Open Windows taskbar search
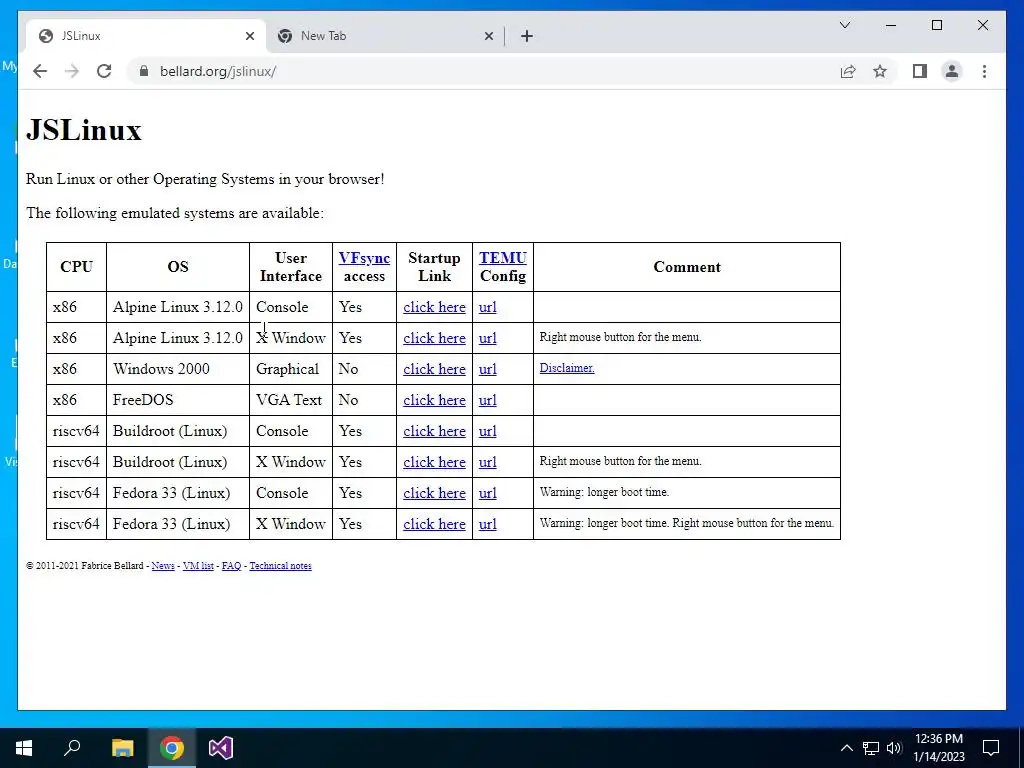This screenshot has height=768, width=1024. (x=72, y=748)
